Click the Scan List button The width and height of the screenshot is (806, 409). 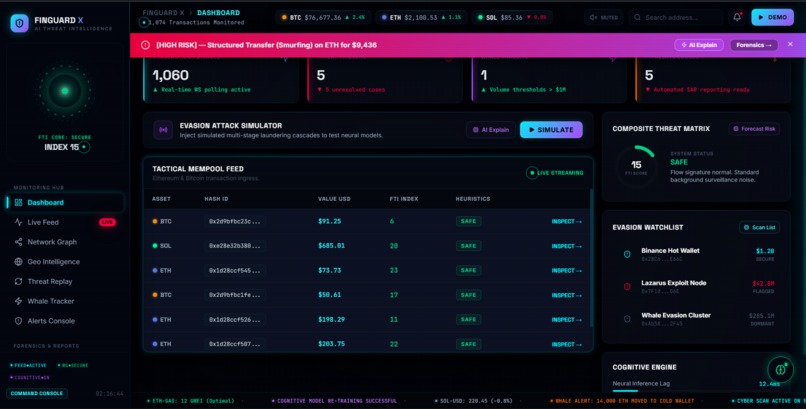click(759, 228)
